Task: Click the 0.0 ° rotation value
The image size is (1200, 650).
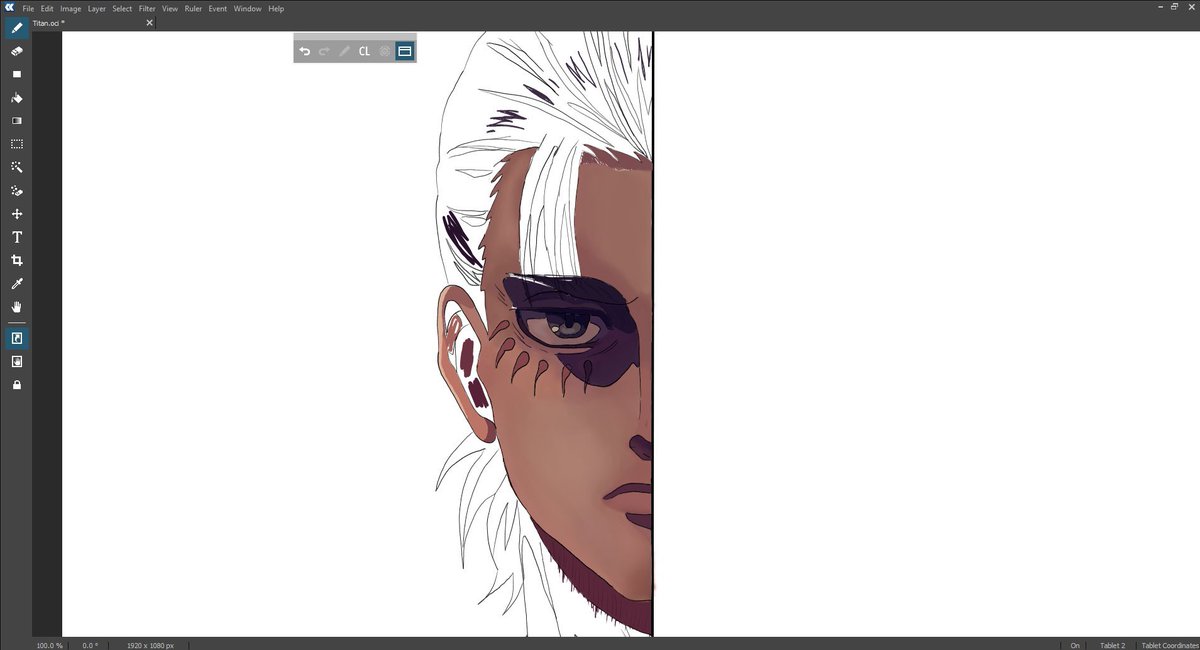Action: click(x=90, y=645)
